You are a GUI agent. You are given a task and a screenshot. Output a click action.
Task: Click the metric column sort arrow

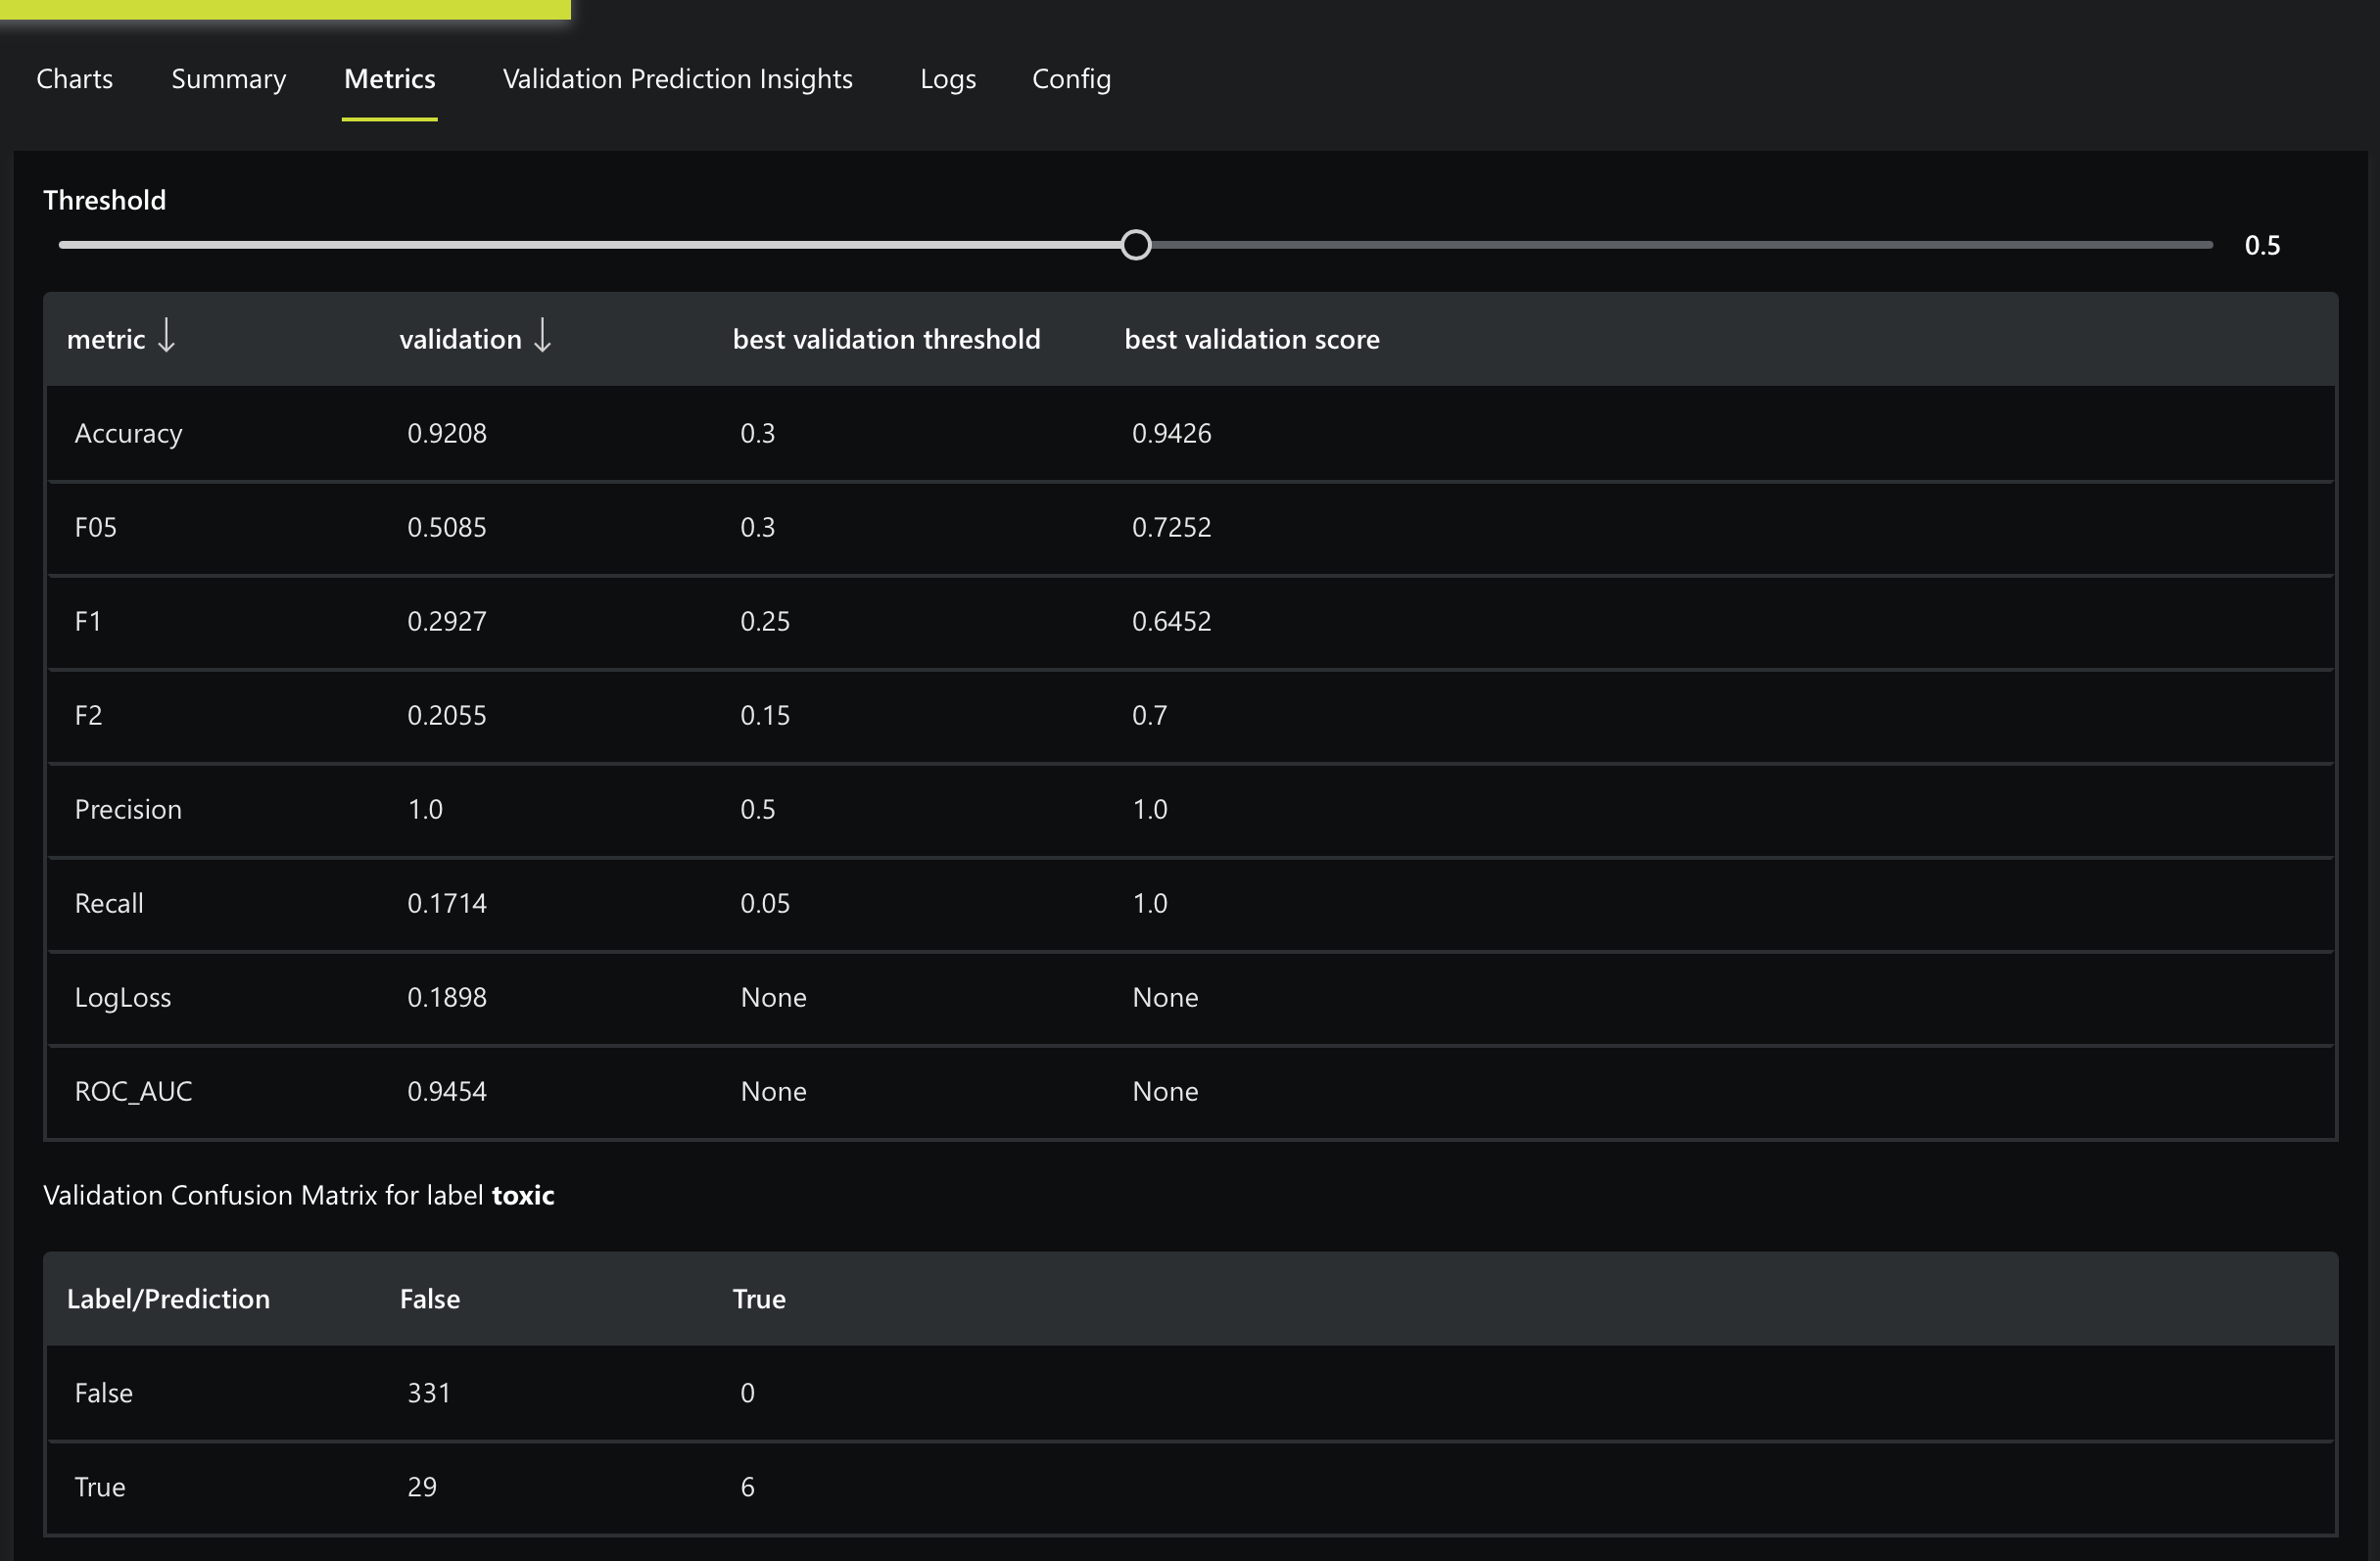167,337
